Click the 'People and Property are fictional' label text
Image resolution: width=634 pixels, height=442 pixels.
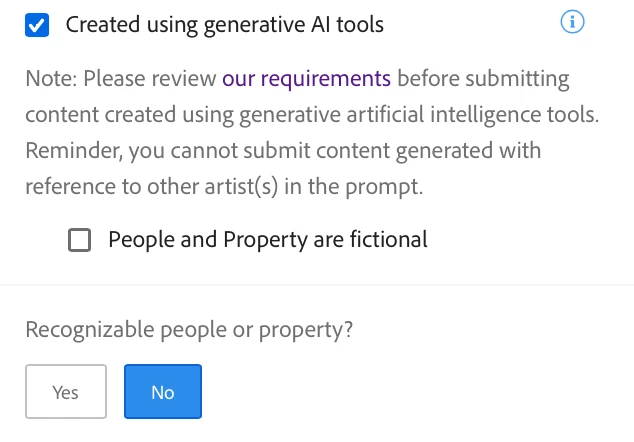[x=267, y=240]
